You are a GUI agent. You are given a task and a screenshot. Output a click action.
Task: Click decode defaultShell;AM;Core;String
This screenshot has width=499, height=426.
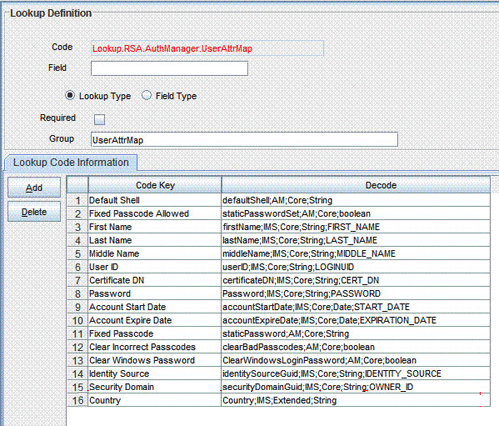356,200
